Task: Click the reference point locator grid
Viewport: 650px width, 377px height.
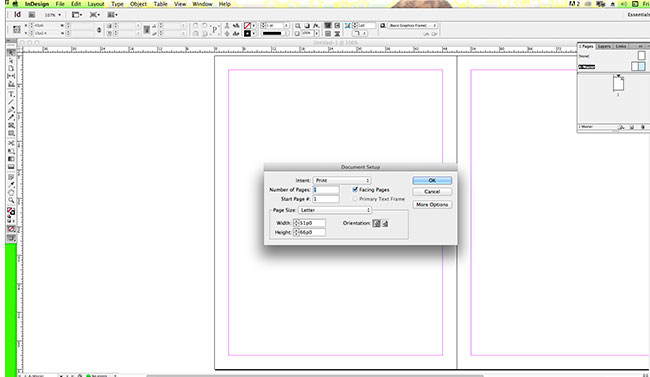Action: tap(17, 29)
